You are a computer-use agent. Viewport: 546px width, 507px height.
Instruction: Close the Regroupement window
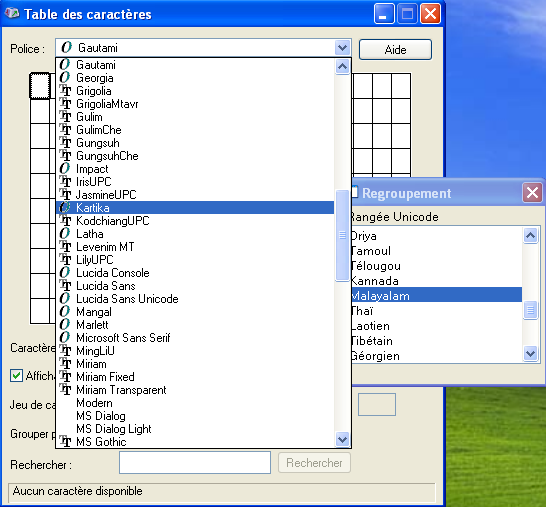click(532, 193)
